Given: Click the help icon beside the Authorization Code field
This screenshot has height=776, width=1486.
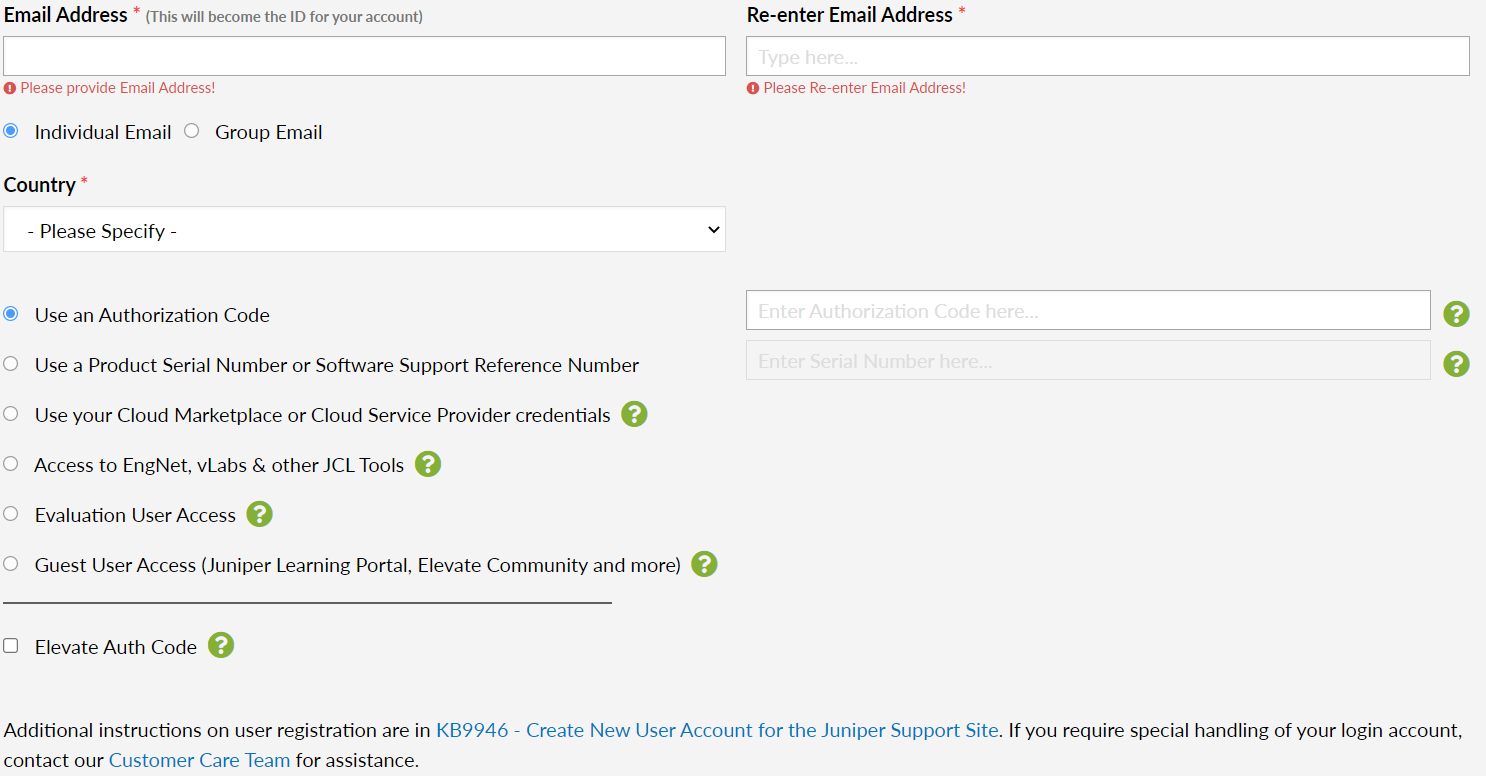Looking at the screenshot, I should tap(1456, 313).
